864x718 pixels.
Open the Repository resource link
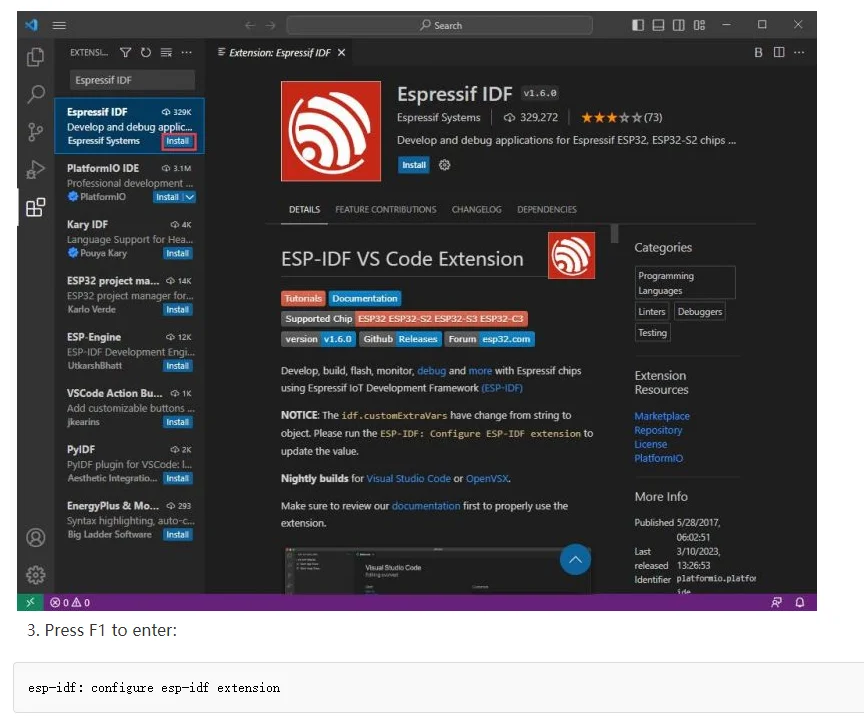(658, 430)
